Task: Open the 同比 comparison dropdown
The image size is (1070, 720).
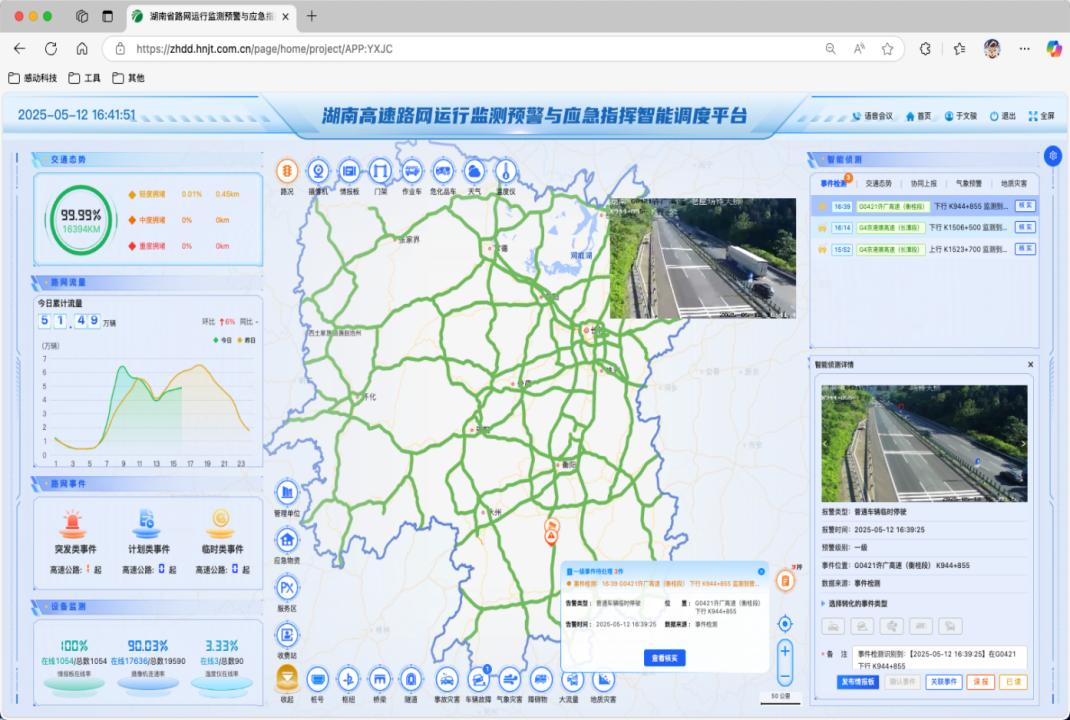Action: pos(247,322)
